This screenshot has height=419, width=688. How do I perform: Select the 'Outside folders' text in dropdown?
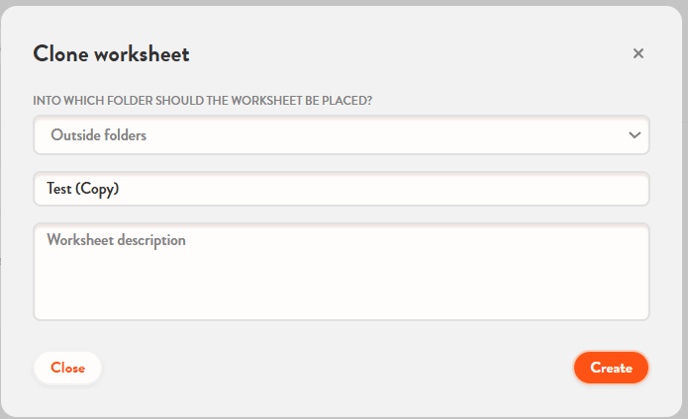tap(98, 135)
